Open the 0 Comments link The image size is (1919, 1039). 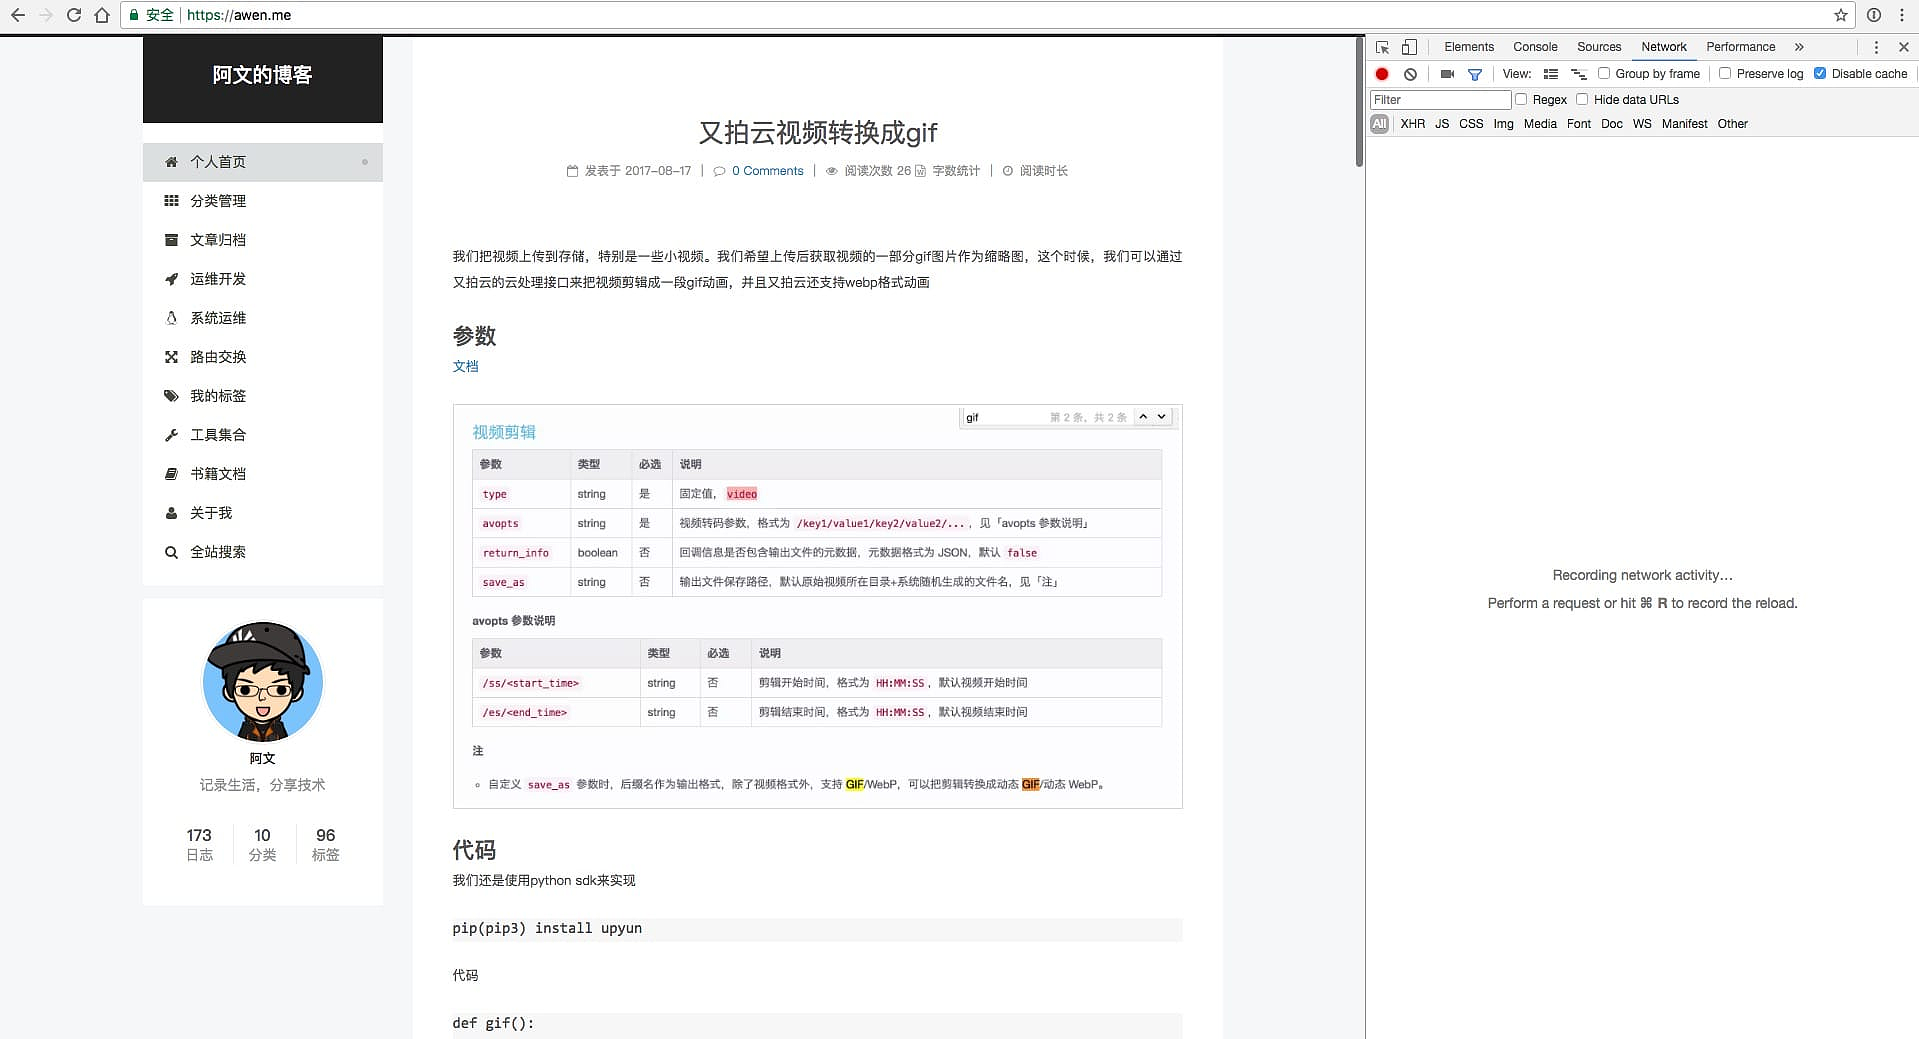[767, 171]
